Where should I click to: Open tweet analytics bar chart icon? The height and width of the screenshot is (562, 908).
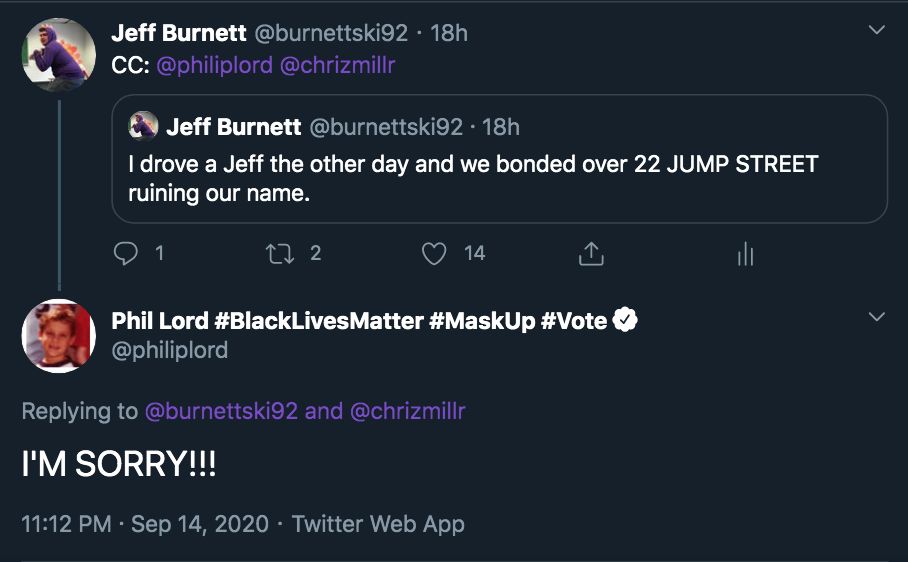pyautogui.click(x=745, y=254)
